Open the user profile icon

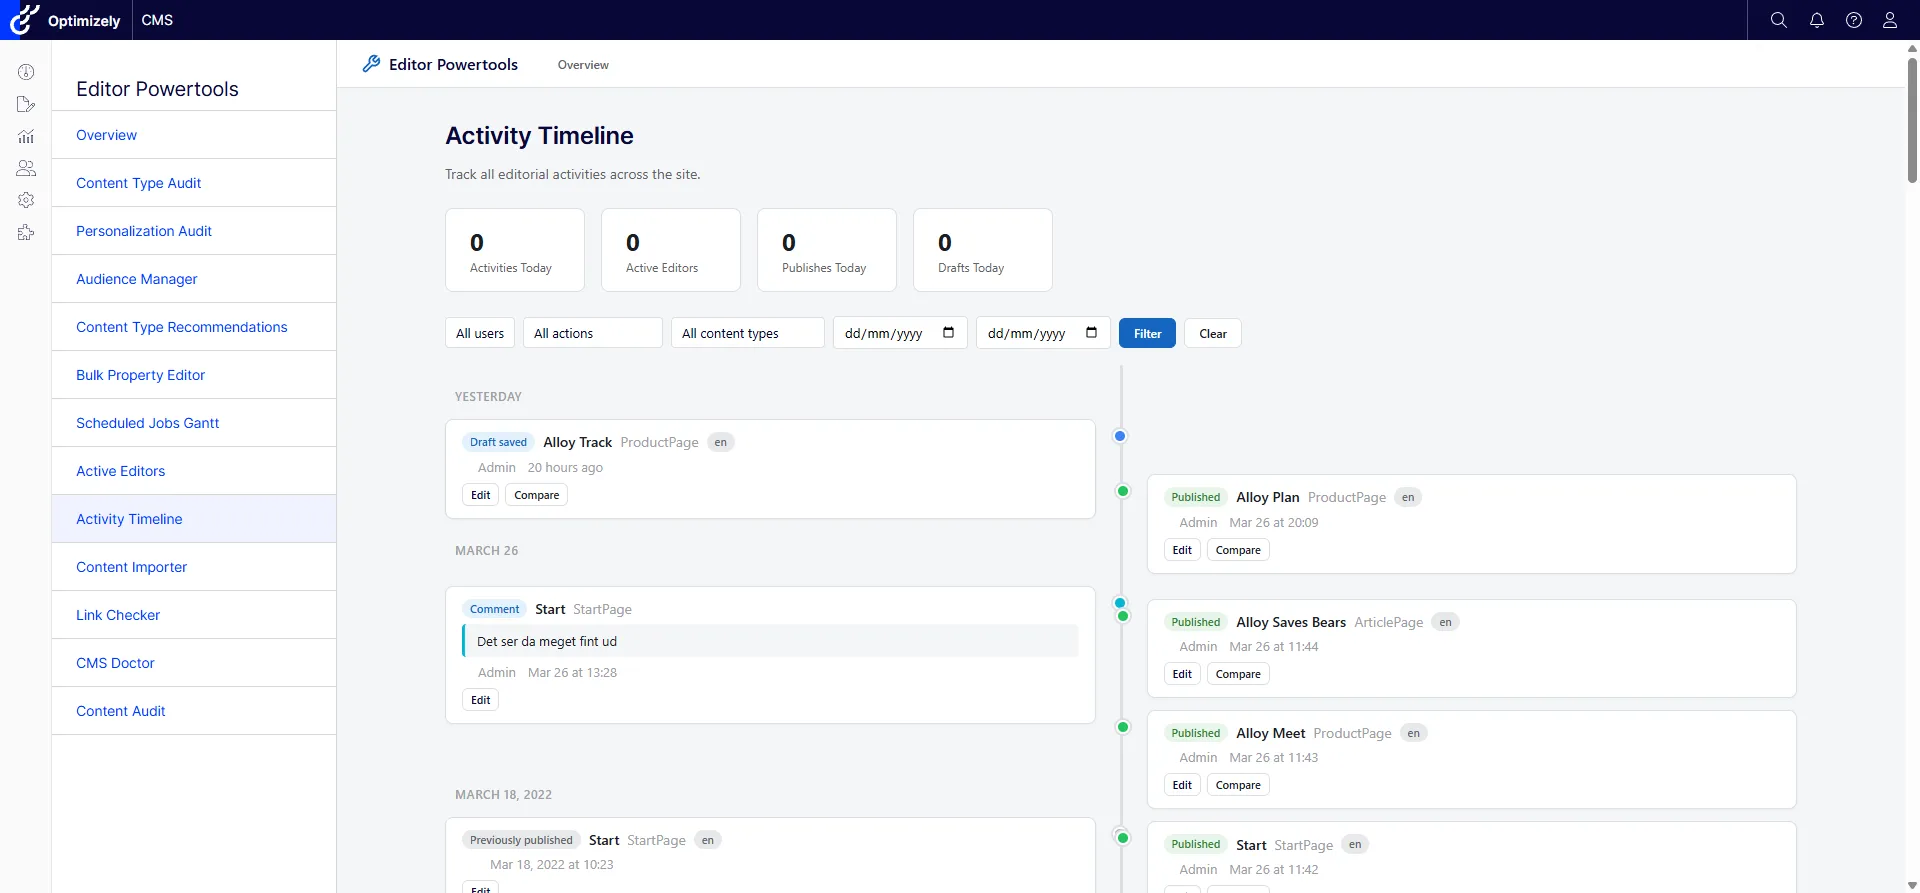pos(1889,20)
